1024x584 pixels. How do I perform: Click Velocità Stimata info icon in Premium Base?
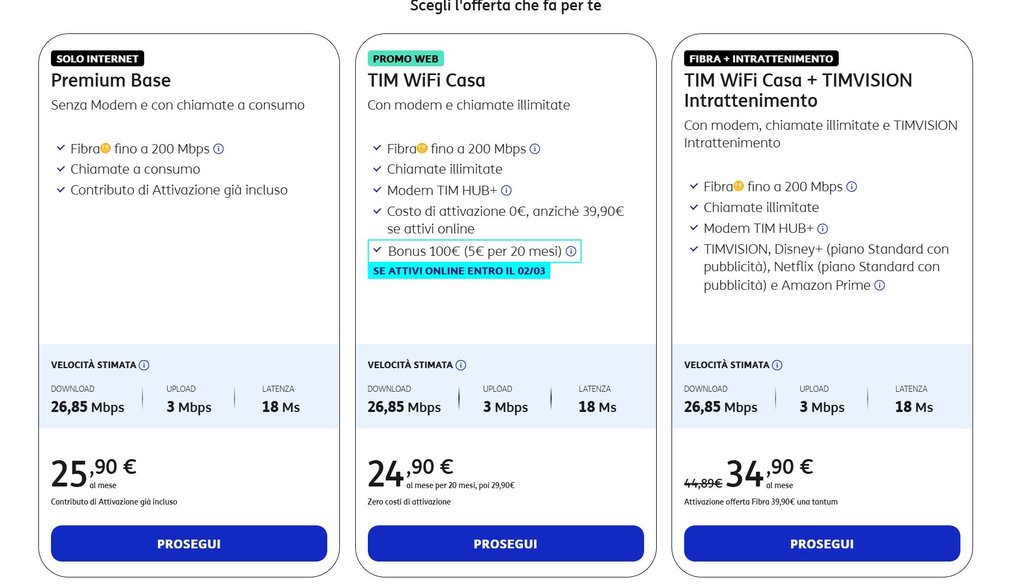(x=144, y=366)
